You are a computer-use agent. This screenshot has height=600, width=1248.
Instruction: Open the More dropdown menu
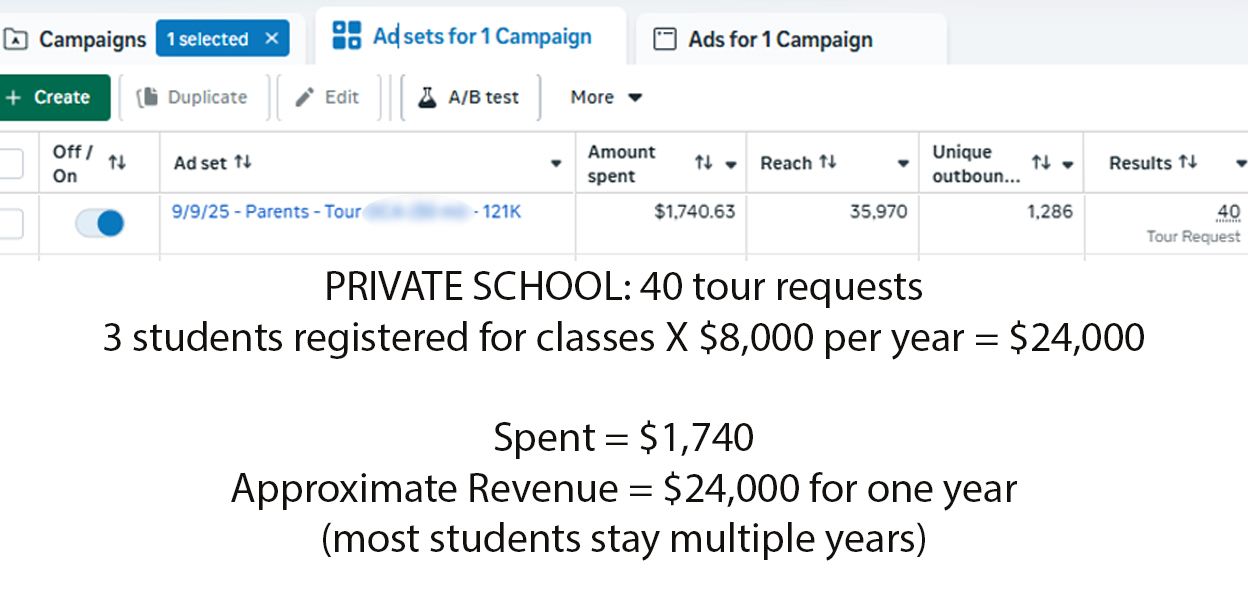[x=606, y=97]
